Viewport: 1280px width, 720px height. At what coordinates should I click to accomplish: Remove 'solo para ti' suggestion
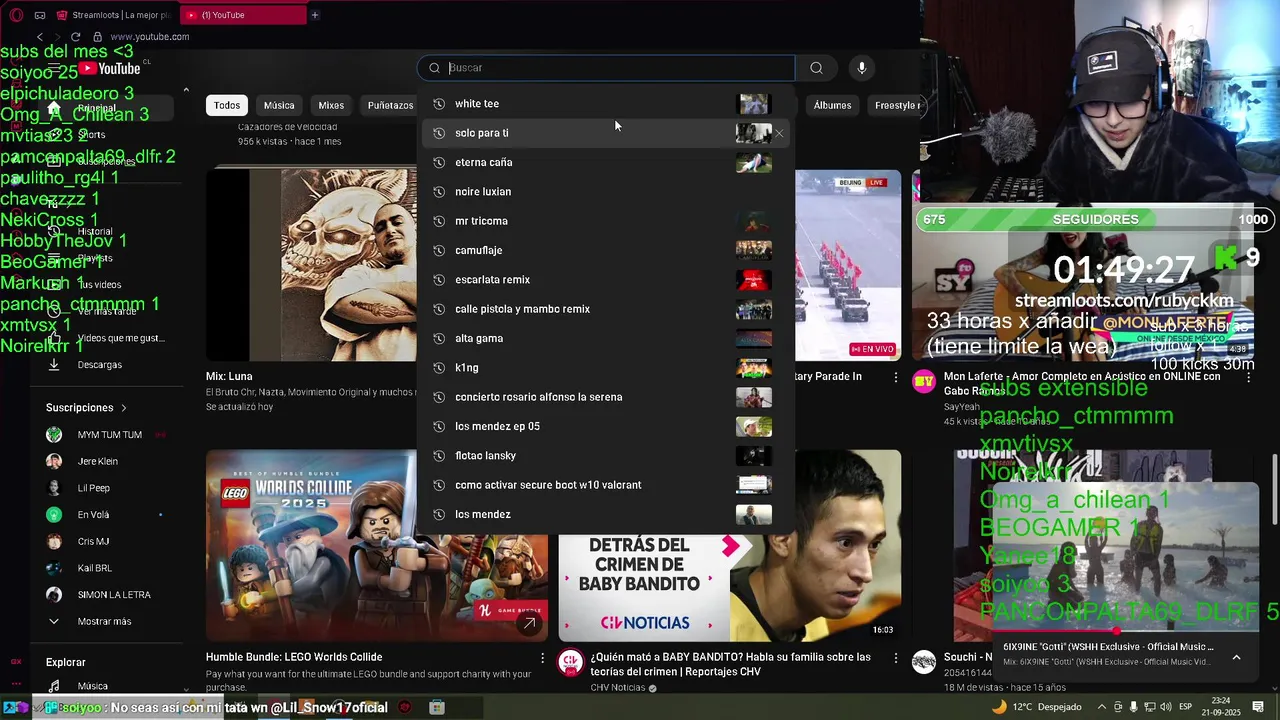(x=779, y=133)
